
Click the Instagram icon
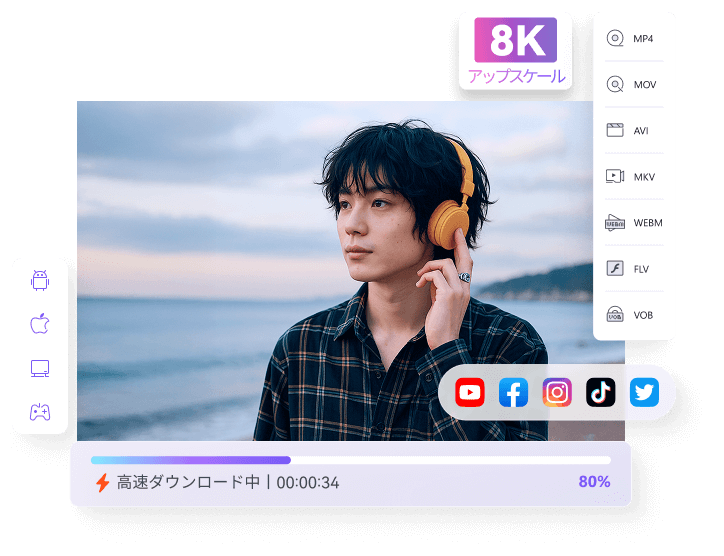click(557, 393)
